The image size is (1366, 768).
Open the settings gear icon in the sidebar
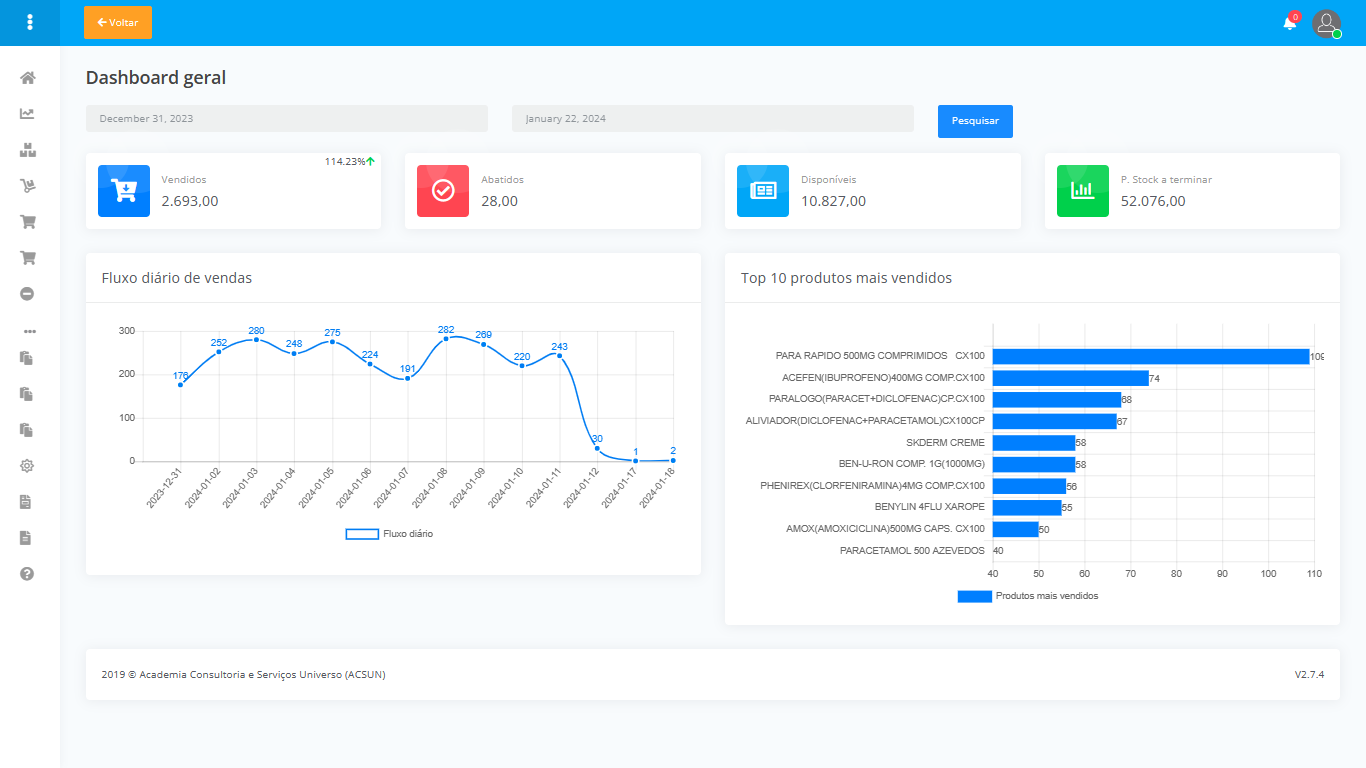click(x=28, y=465)
